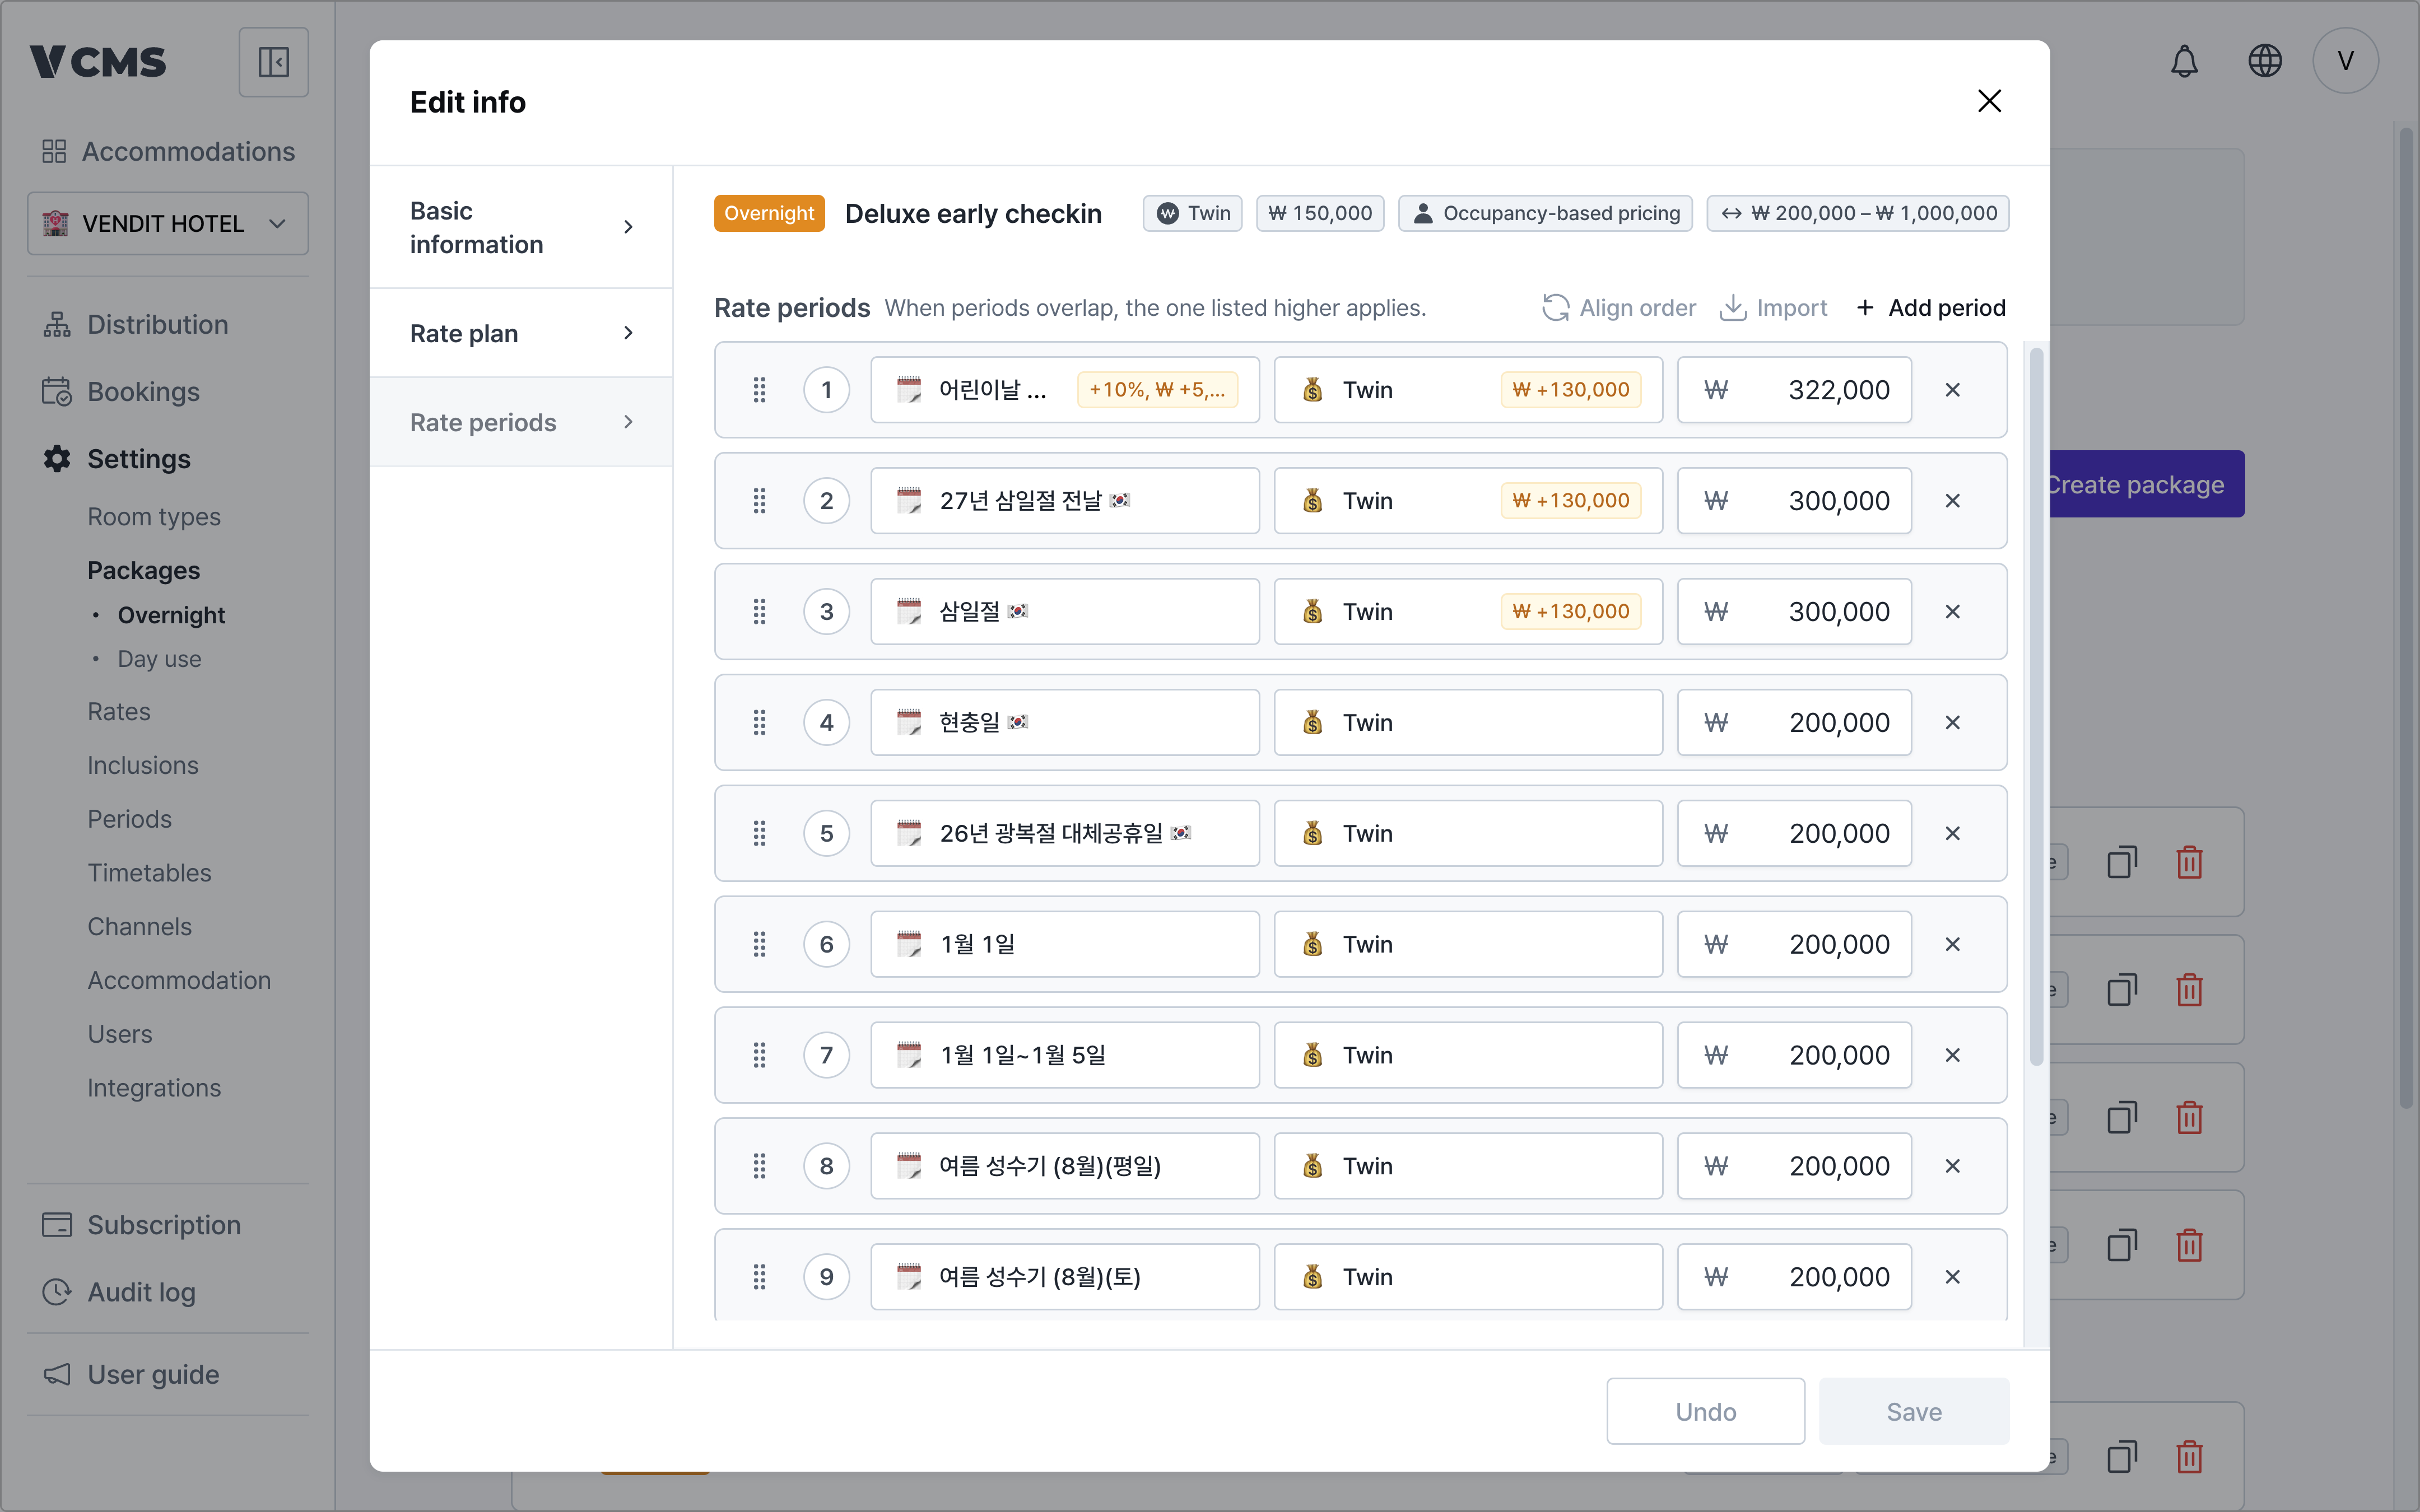Open period selector 27년 삼일절 전날

tap(1065, 501)
